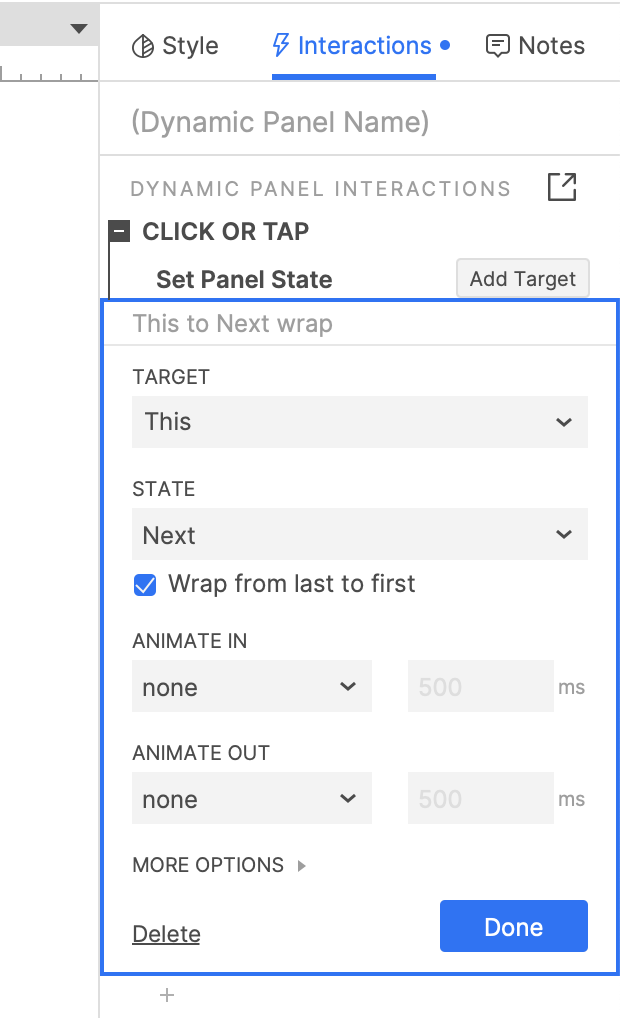
Task: Click the Add Target button
Action: (x=523, y=279)
